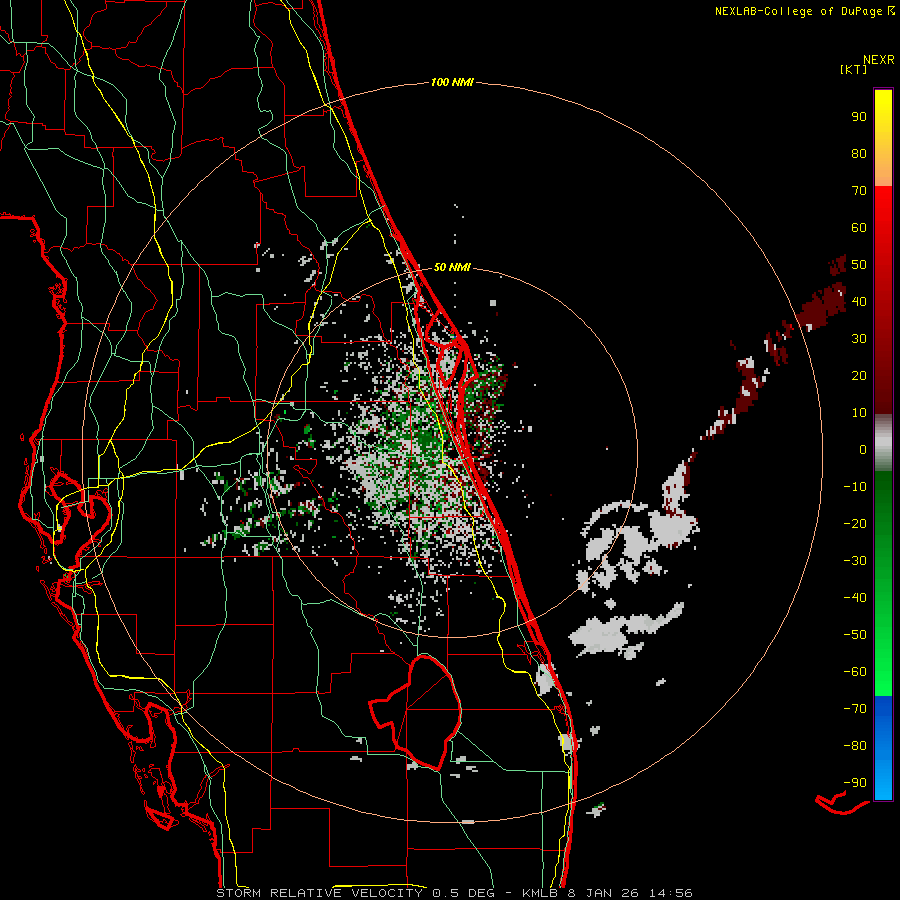The height and width of the screenshot is (900, 900).
Task: Pick the gray zero-velocity color bar segment
Action: point(883,443)
